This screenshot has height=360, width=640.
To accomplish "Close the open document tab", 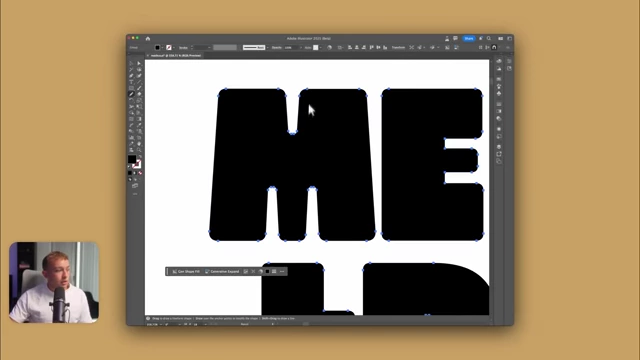I will [x=148, y=55].
